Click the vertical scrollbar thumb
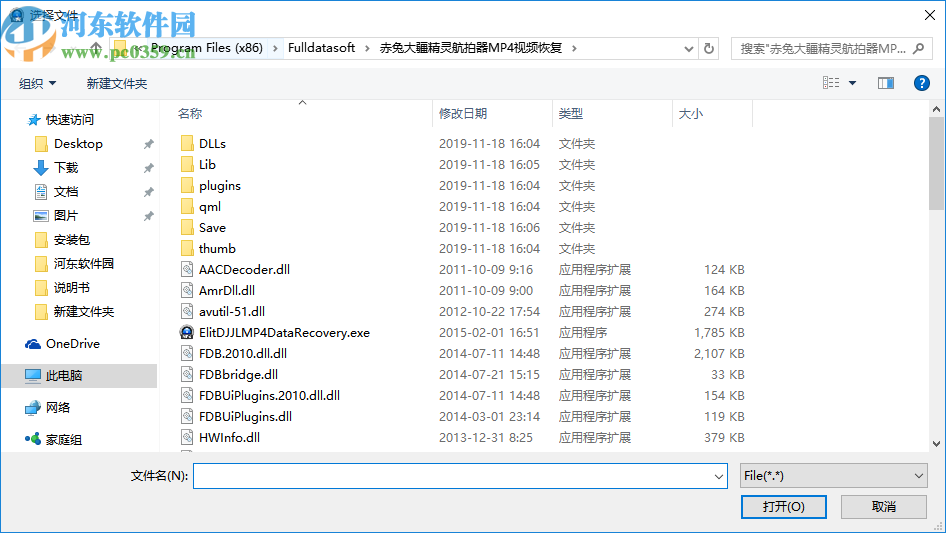946x533 pixels. (936, 164)
